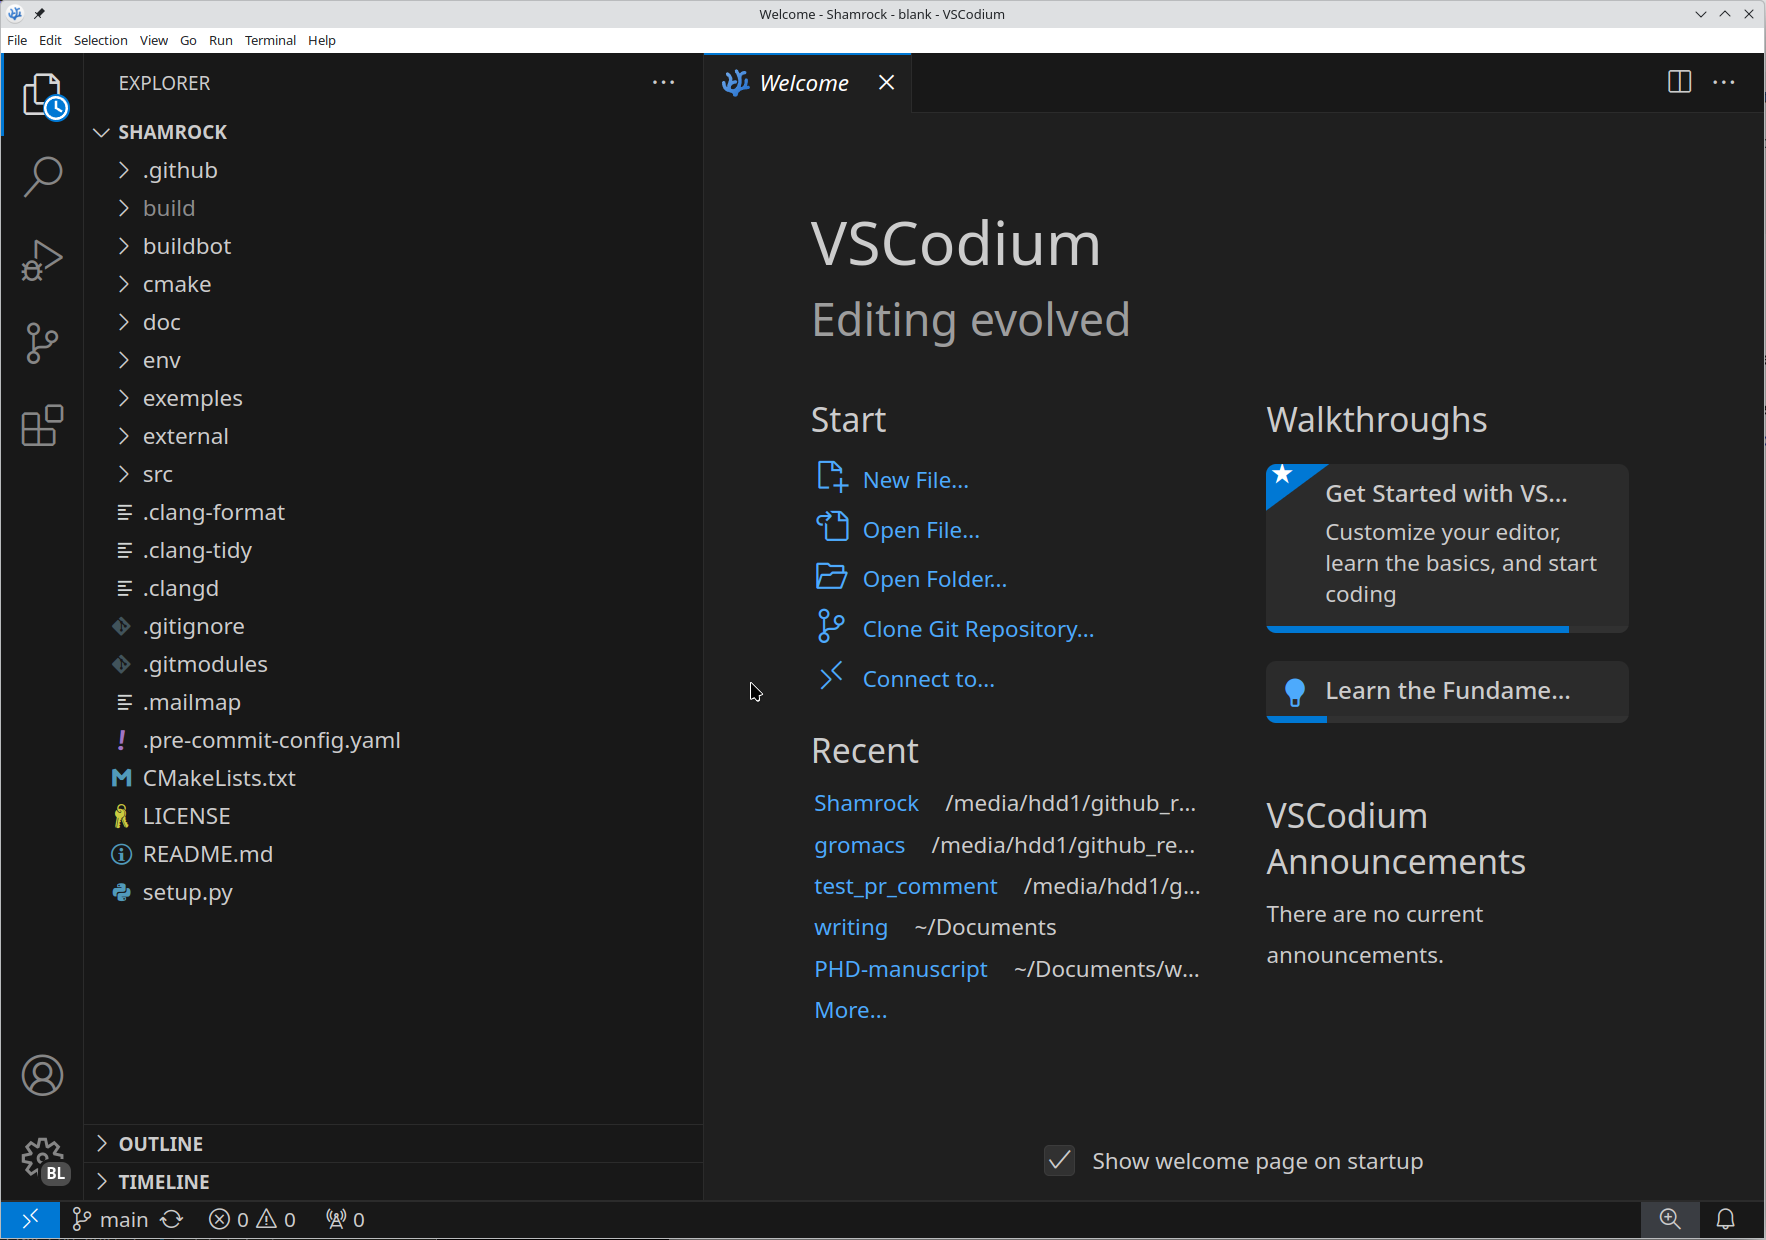Open notifications bell

[1726, 1219]
